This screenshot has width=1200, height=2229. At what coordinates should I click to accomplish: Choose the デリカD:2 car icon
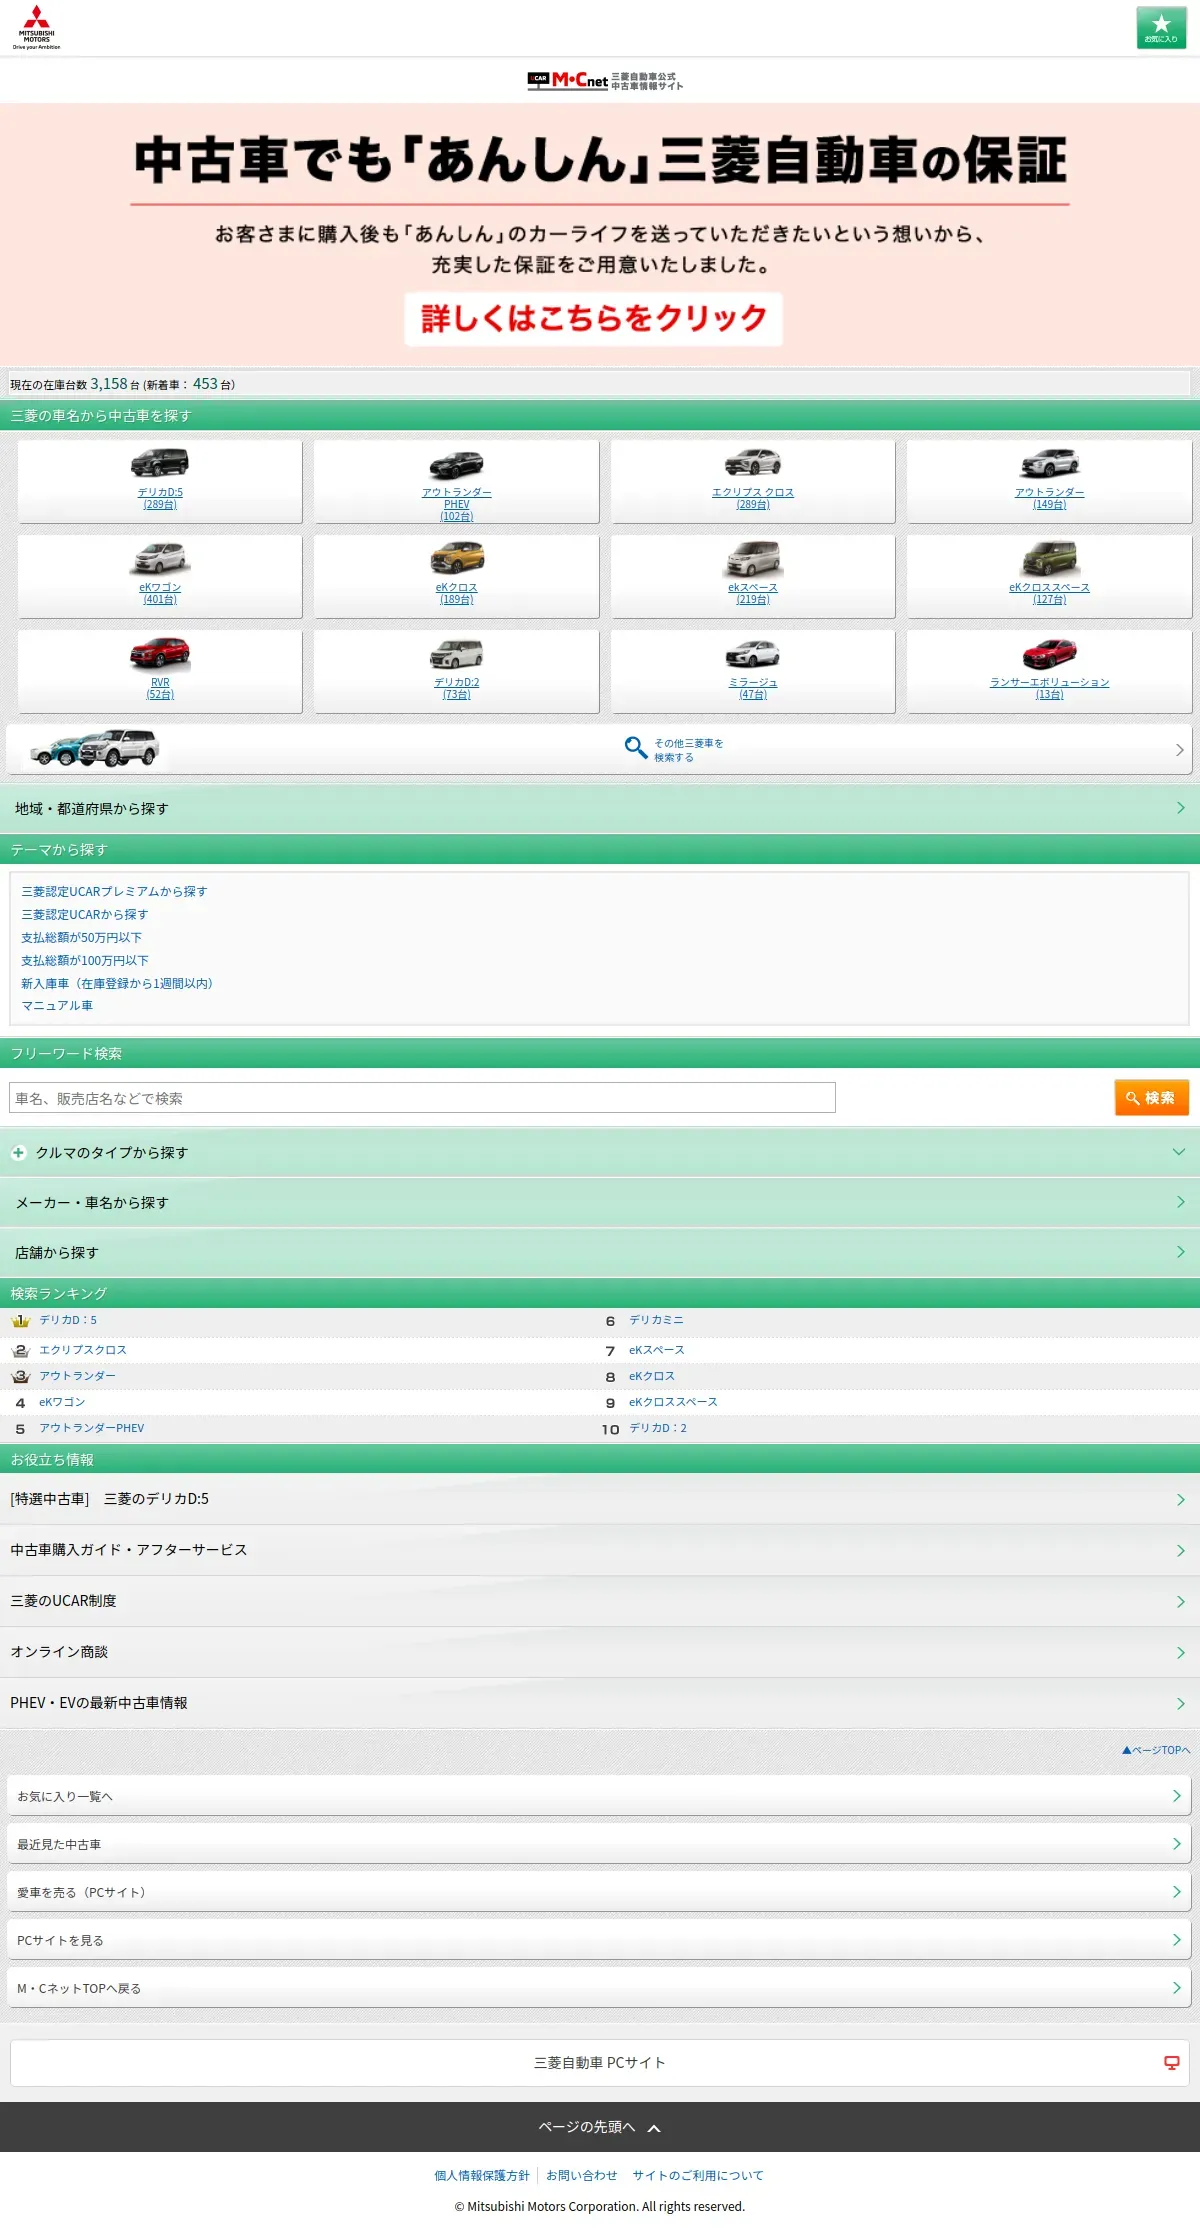coord(456,654)
